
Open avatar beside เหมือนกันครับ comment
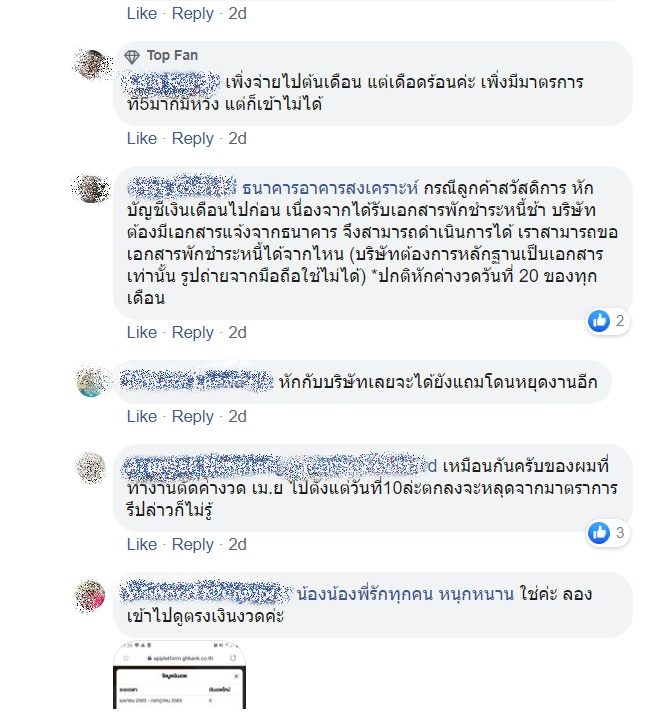91,467
